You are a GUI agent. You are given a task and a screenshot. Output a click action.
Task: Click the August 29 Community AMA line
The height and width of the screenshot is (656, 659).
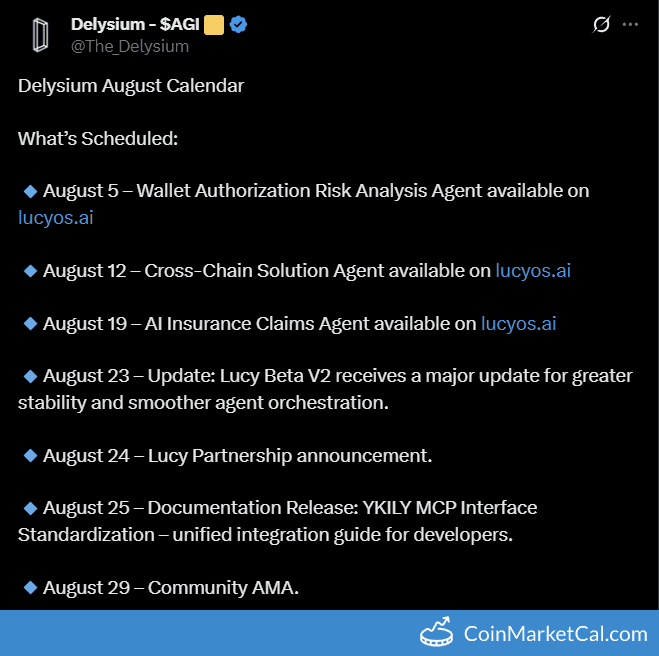(170, 587)
